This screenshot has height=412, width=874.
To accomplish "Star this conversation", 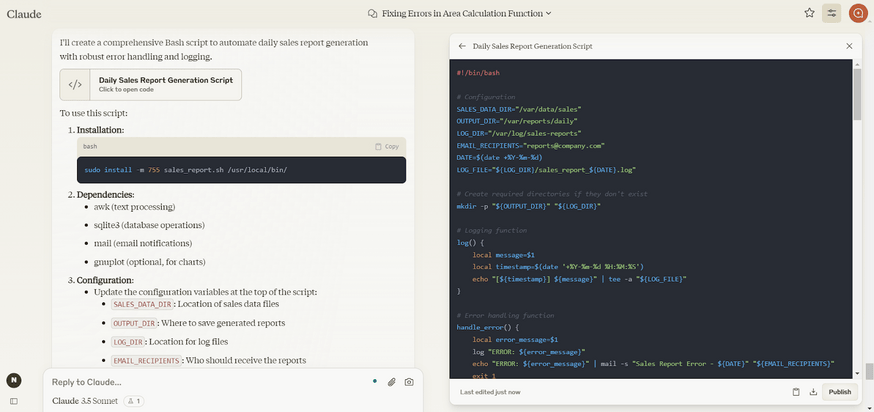I will [809, 13].
